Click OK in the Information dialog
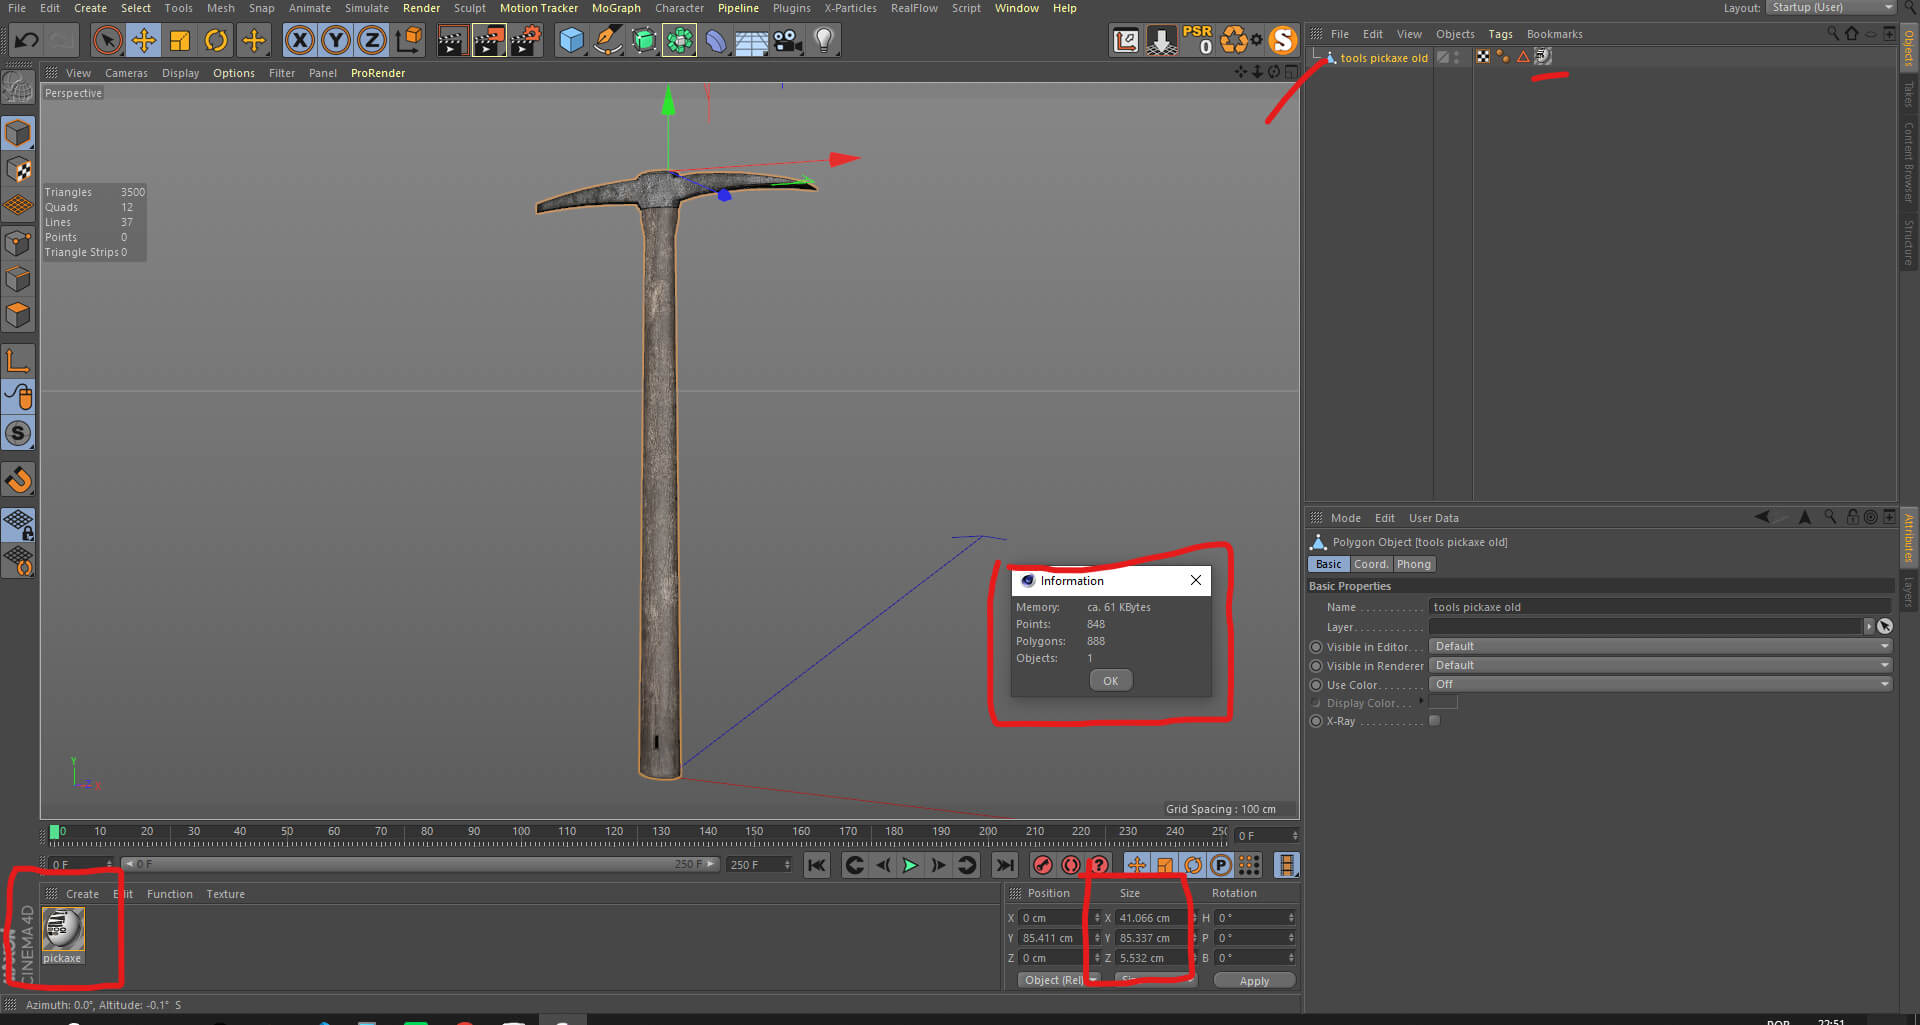 point(1111,681)
